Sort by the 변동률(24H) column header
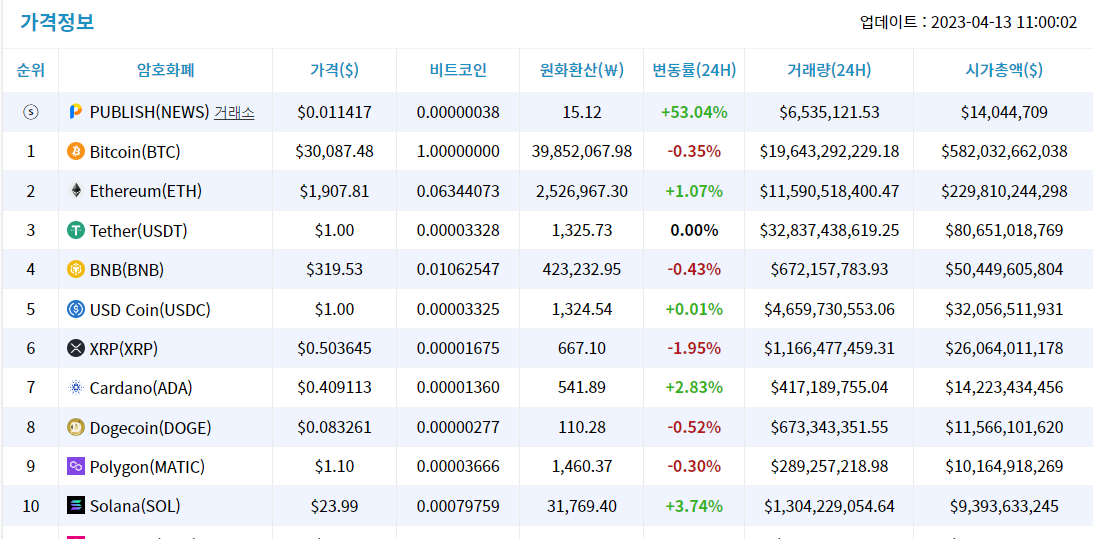 coord(694,70)
